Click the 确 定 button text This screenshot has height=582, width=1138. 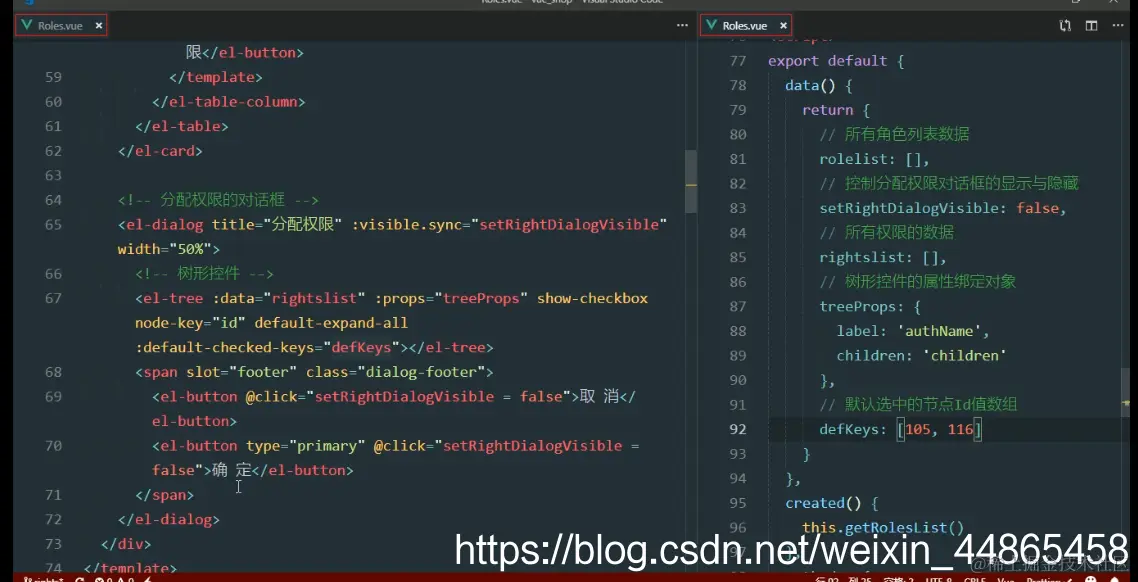tap(232, 470)
